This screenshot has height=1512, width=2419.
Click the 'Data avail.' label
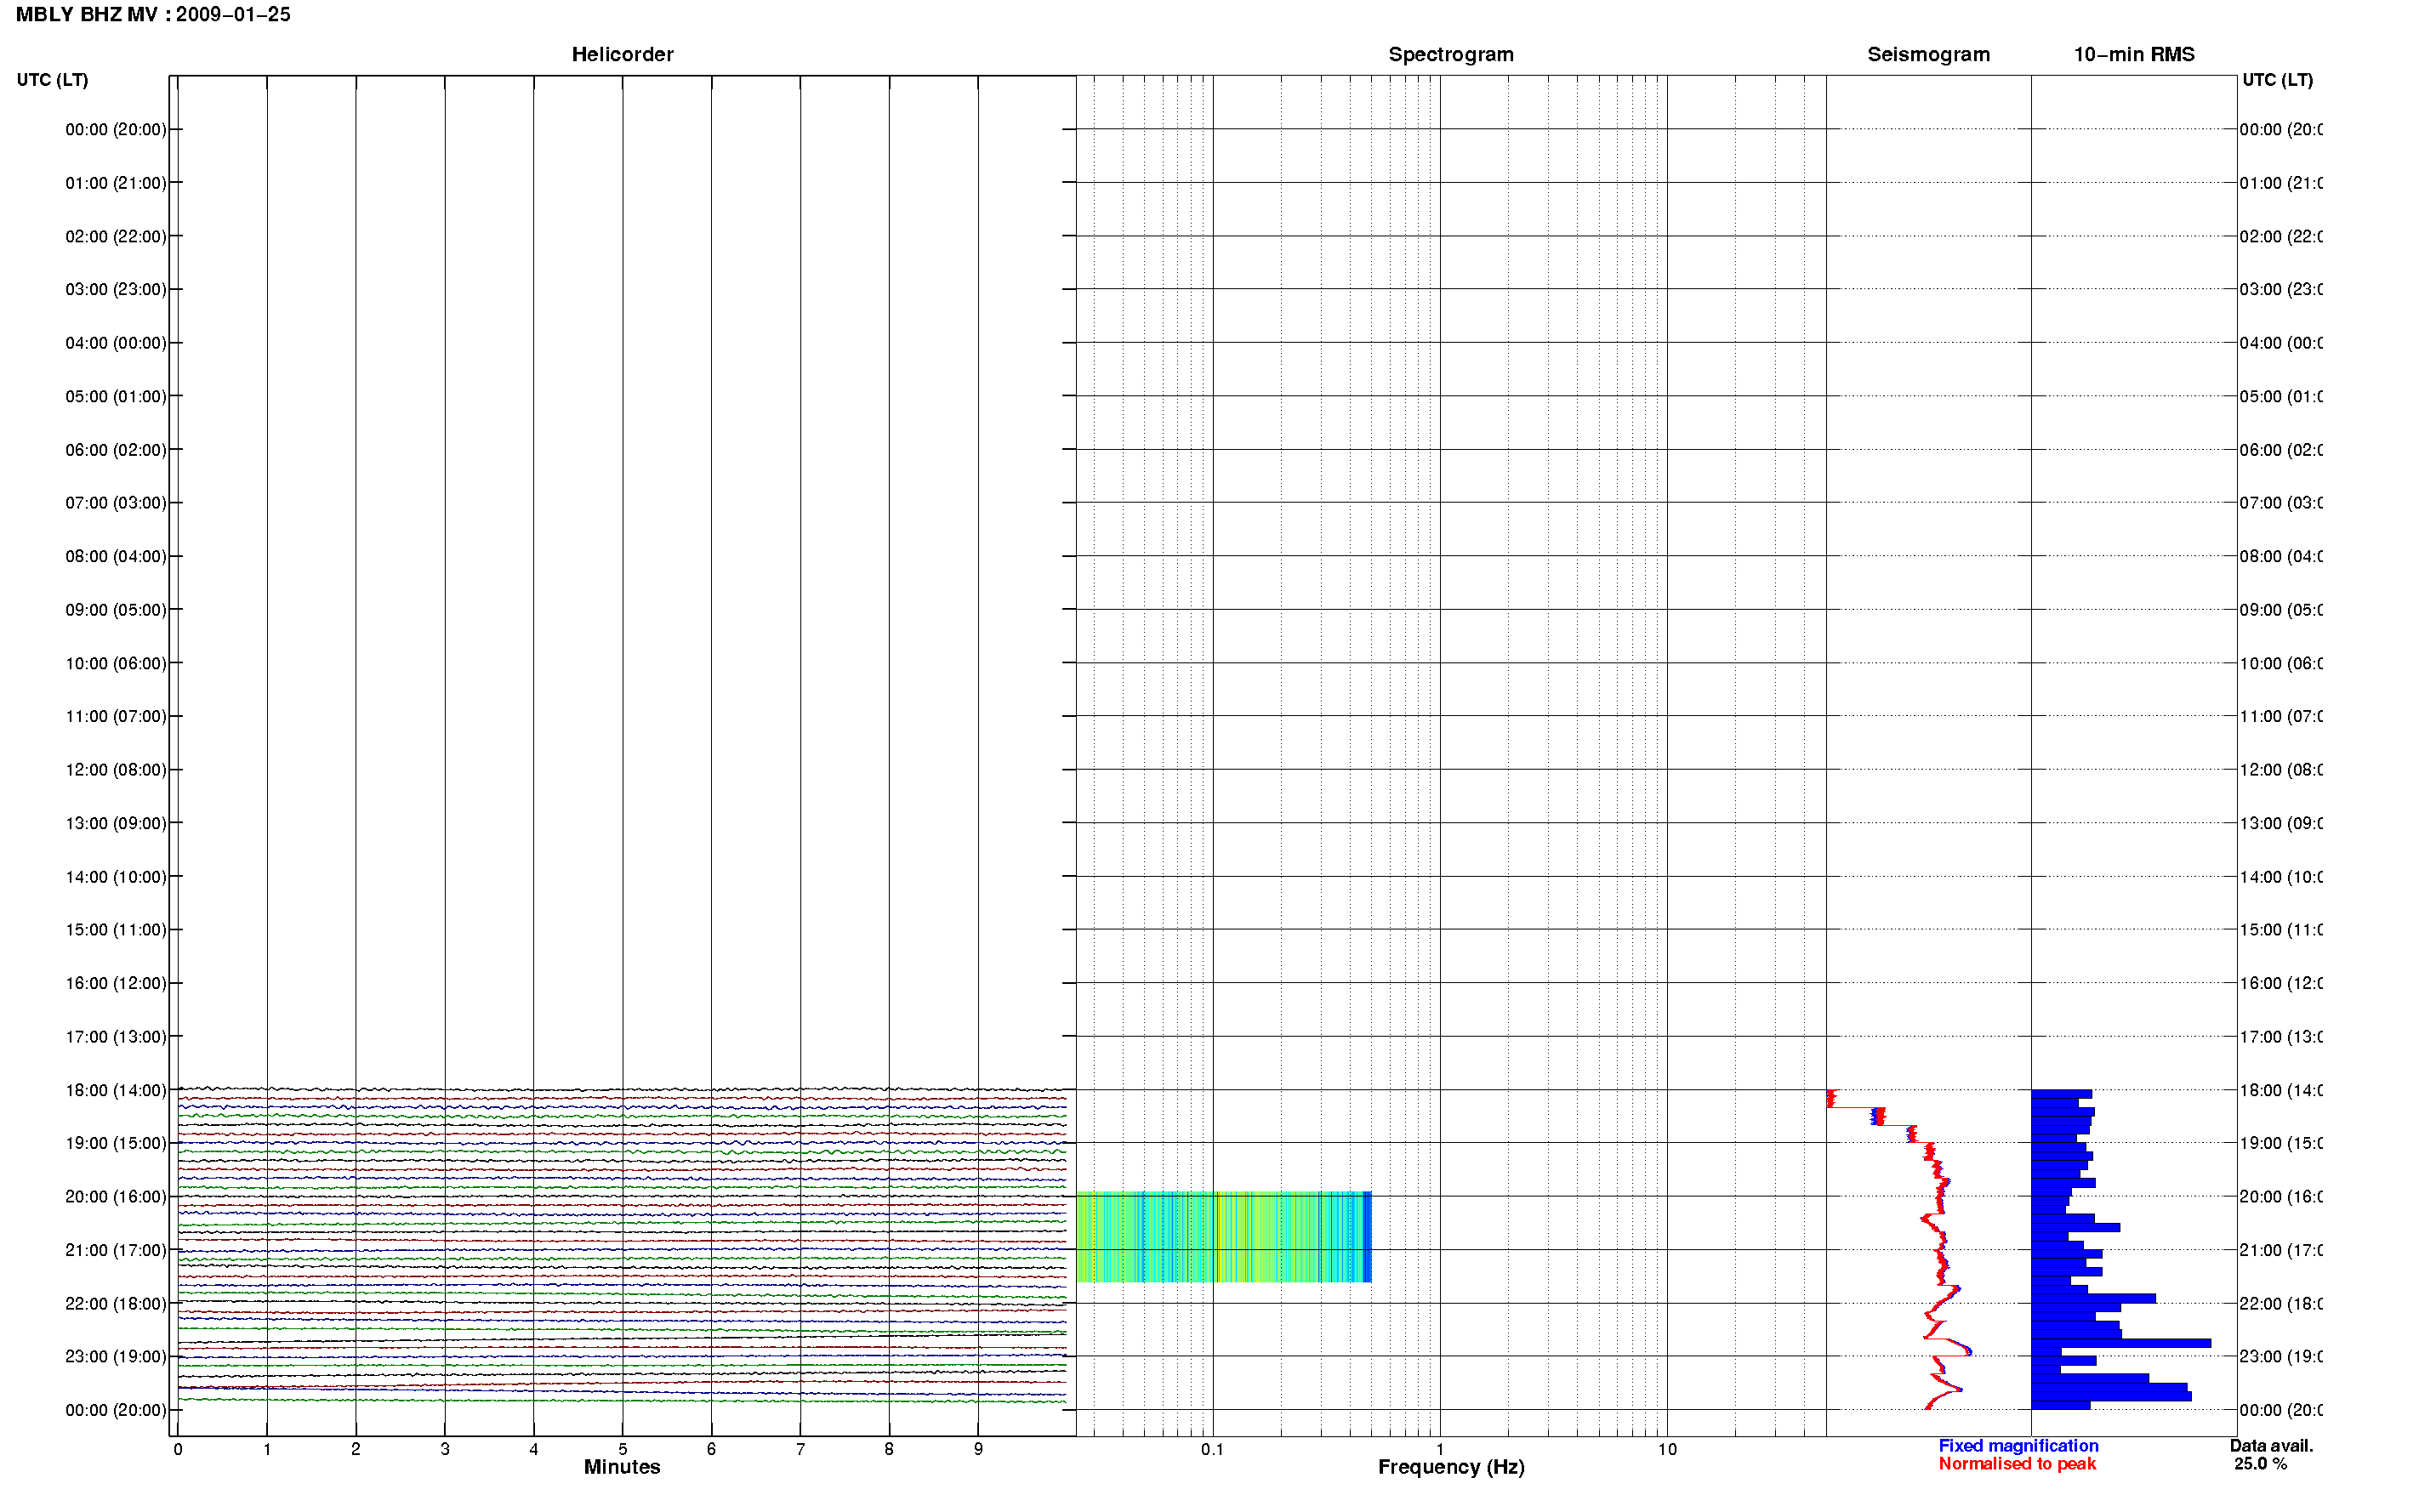click(x=2271, y=1446)
